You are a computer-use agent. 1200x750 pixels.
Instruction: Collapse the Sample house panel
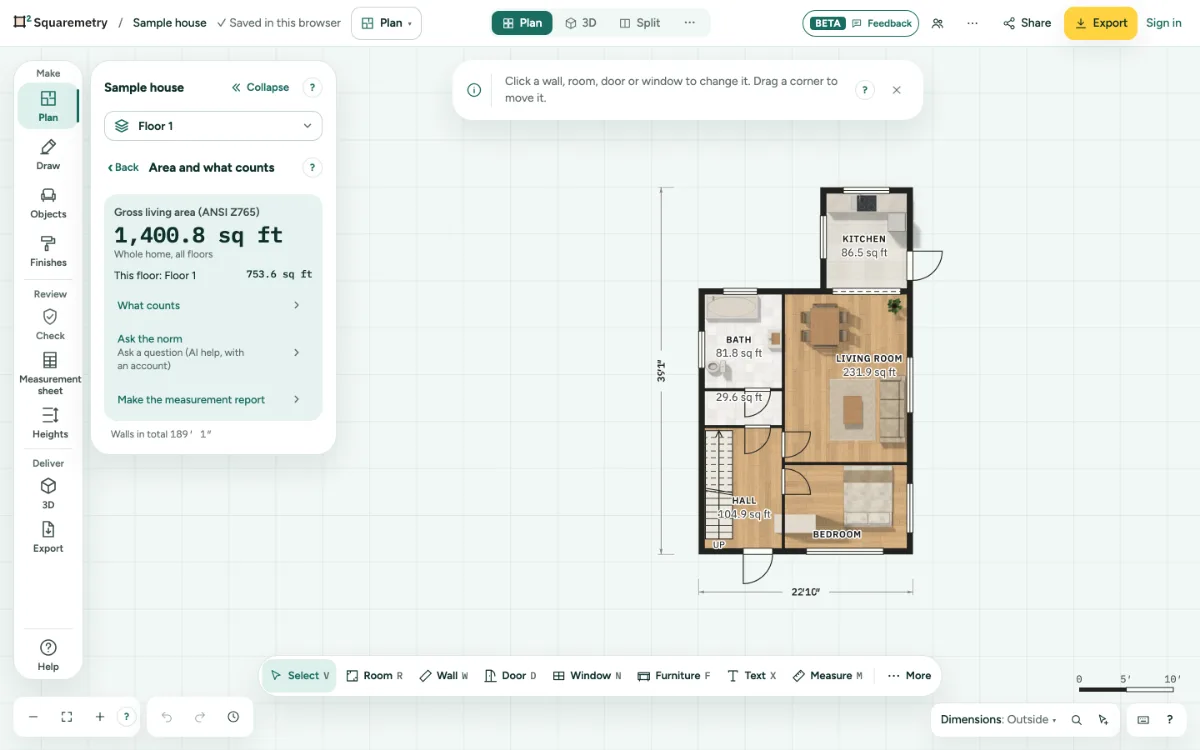pos(261,87)
